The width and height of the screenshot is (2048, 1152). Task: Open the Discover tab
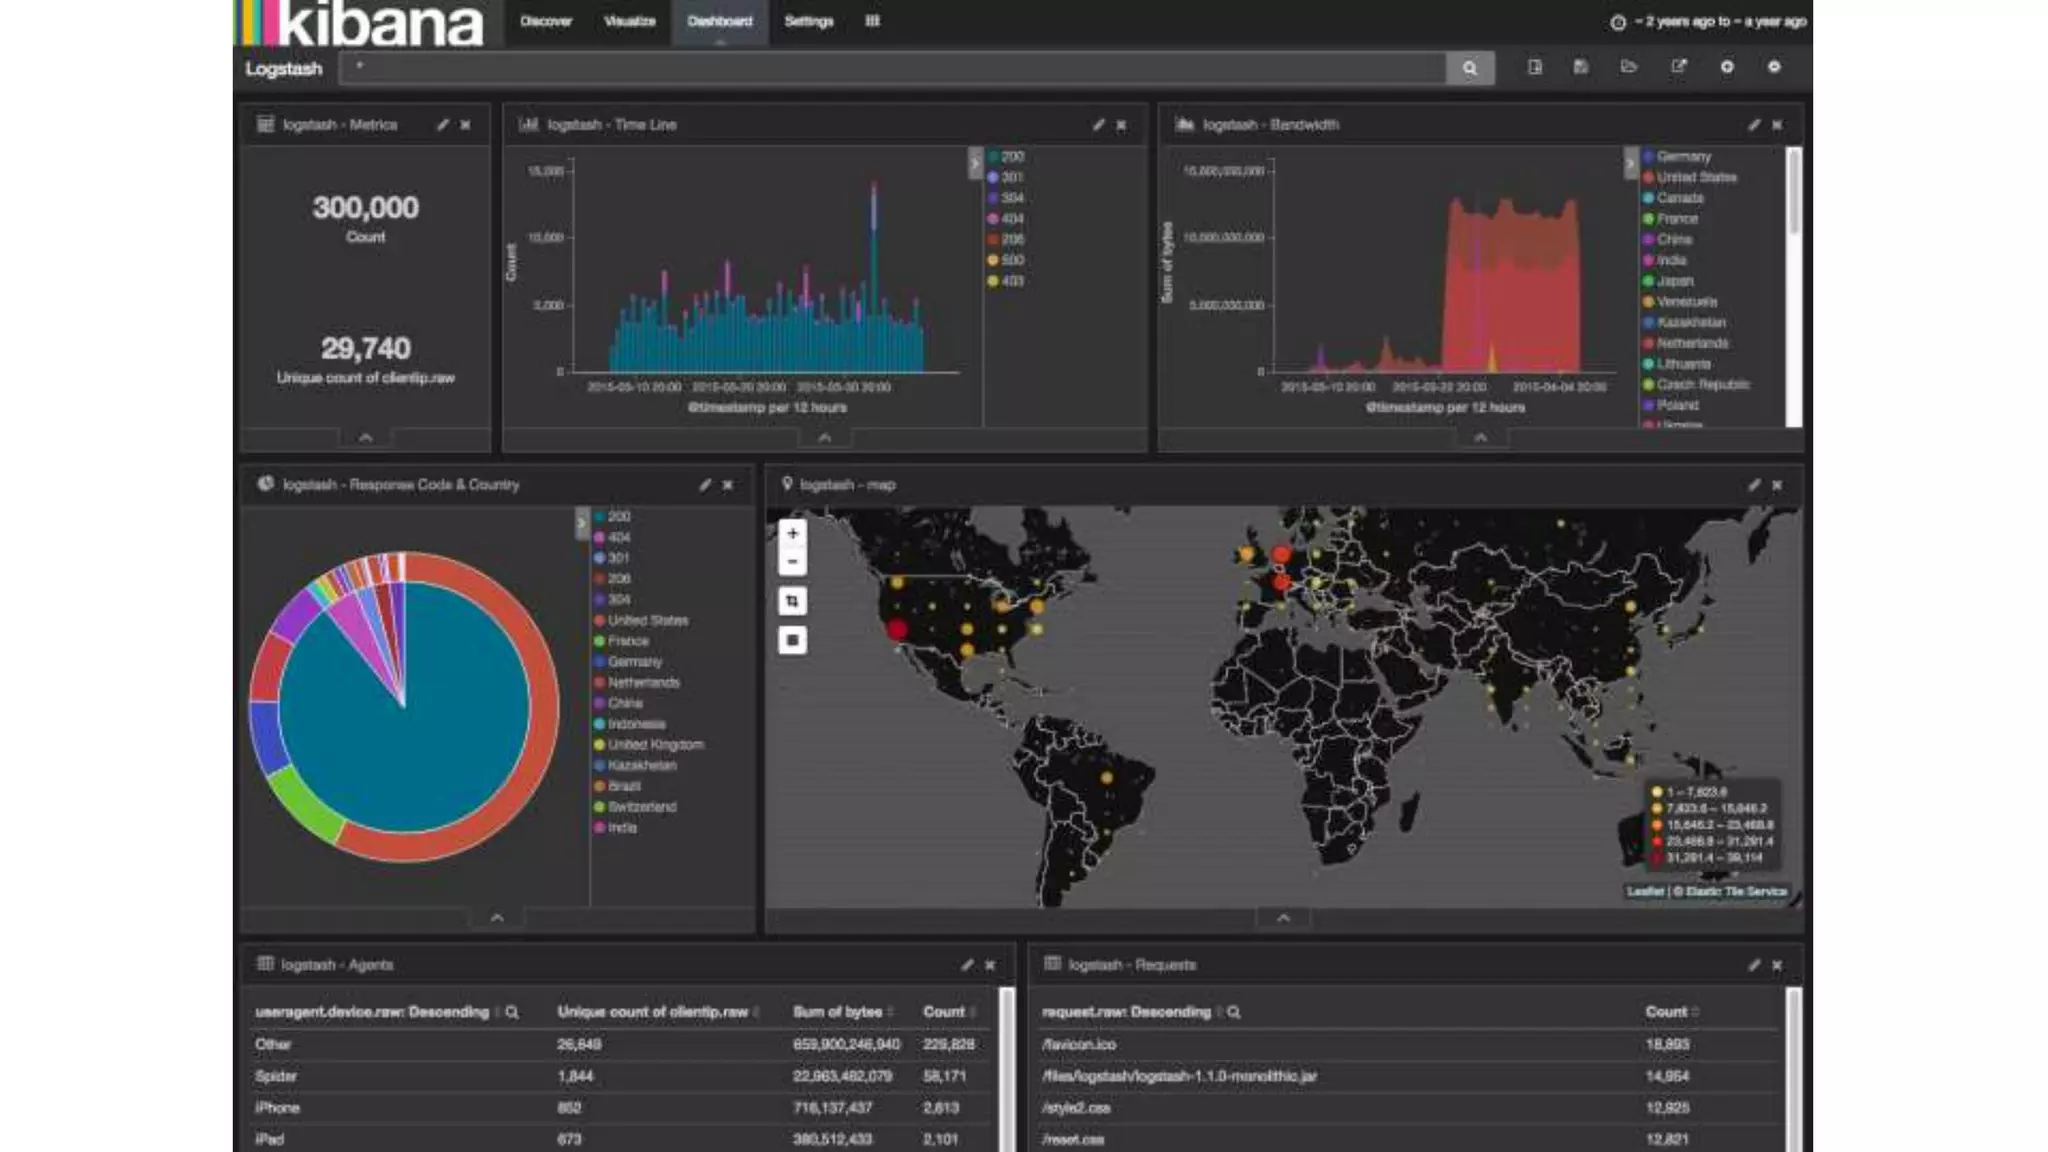(546, 21)
